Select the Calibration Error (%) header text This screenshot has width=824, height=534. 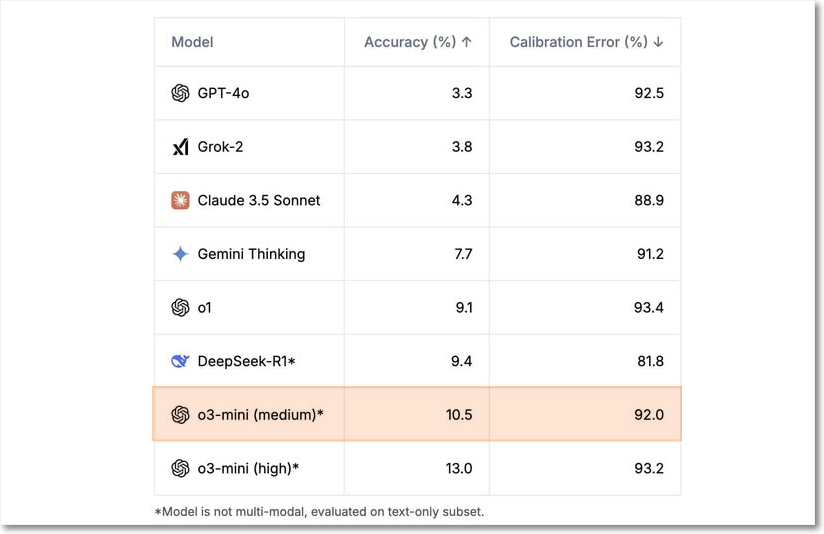[x=579, y=42]
